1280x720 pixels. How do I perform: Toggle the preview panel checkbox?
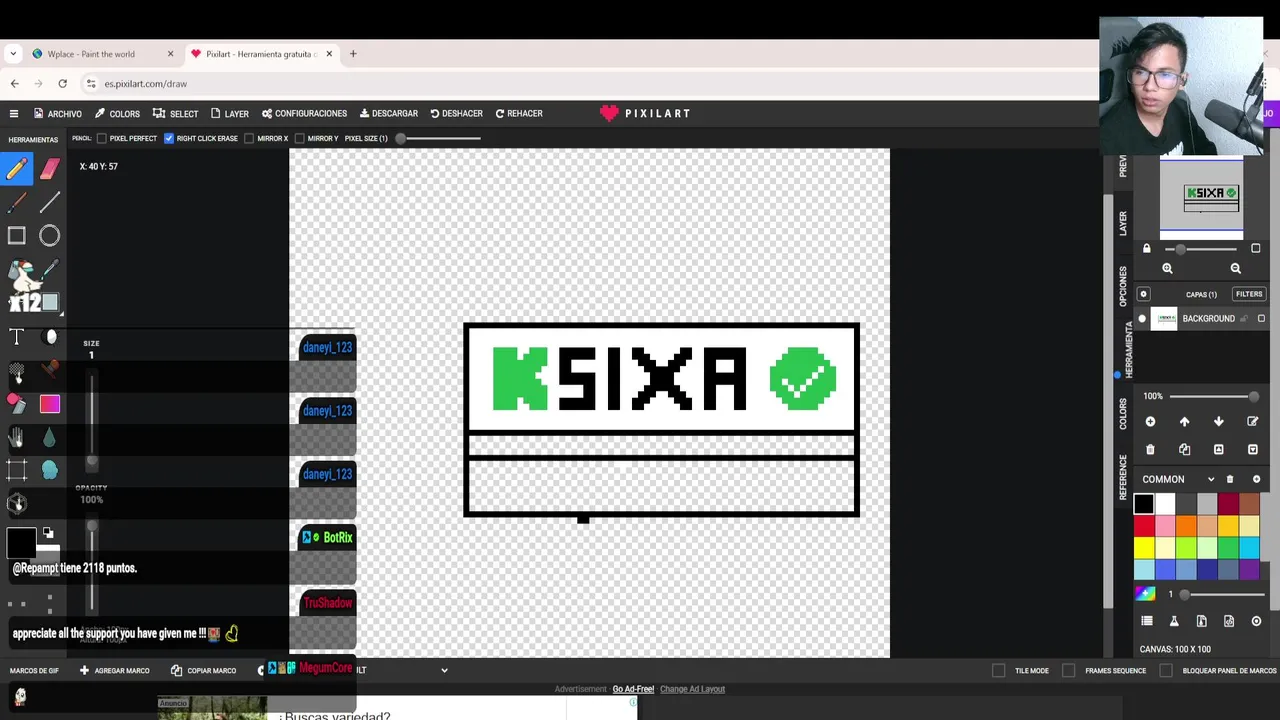[1256, 248]
